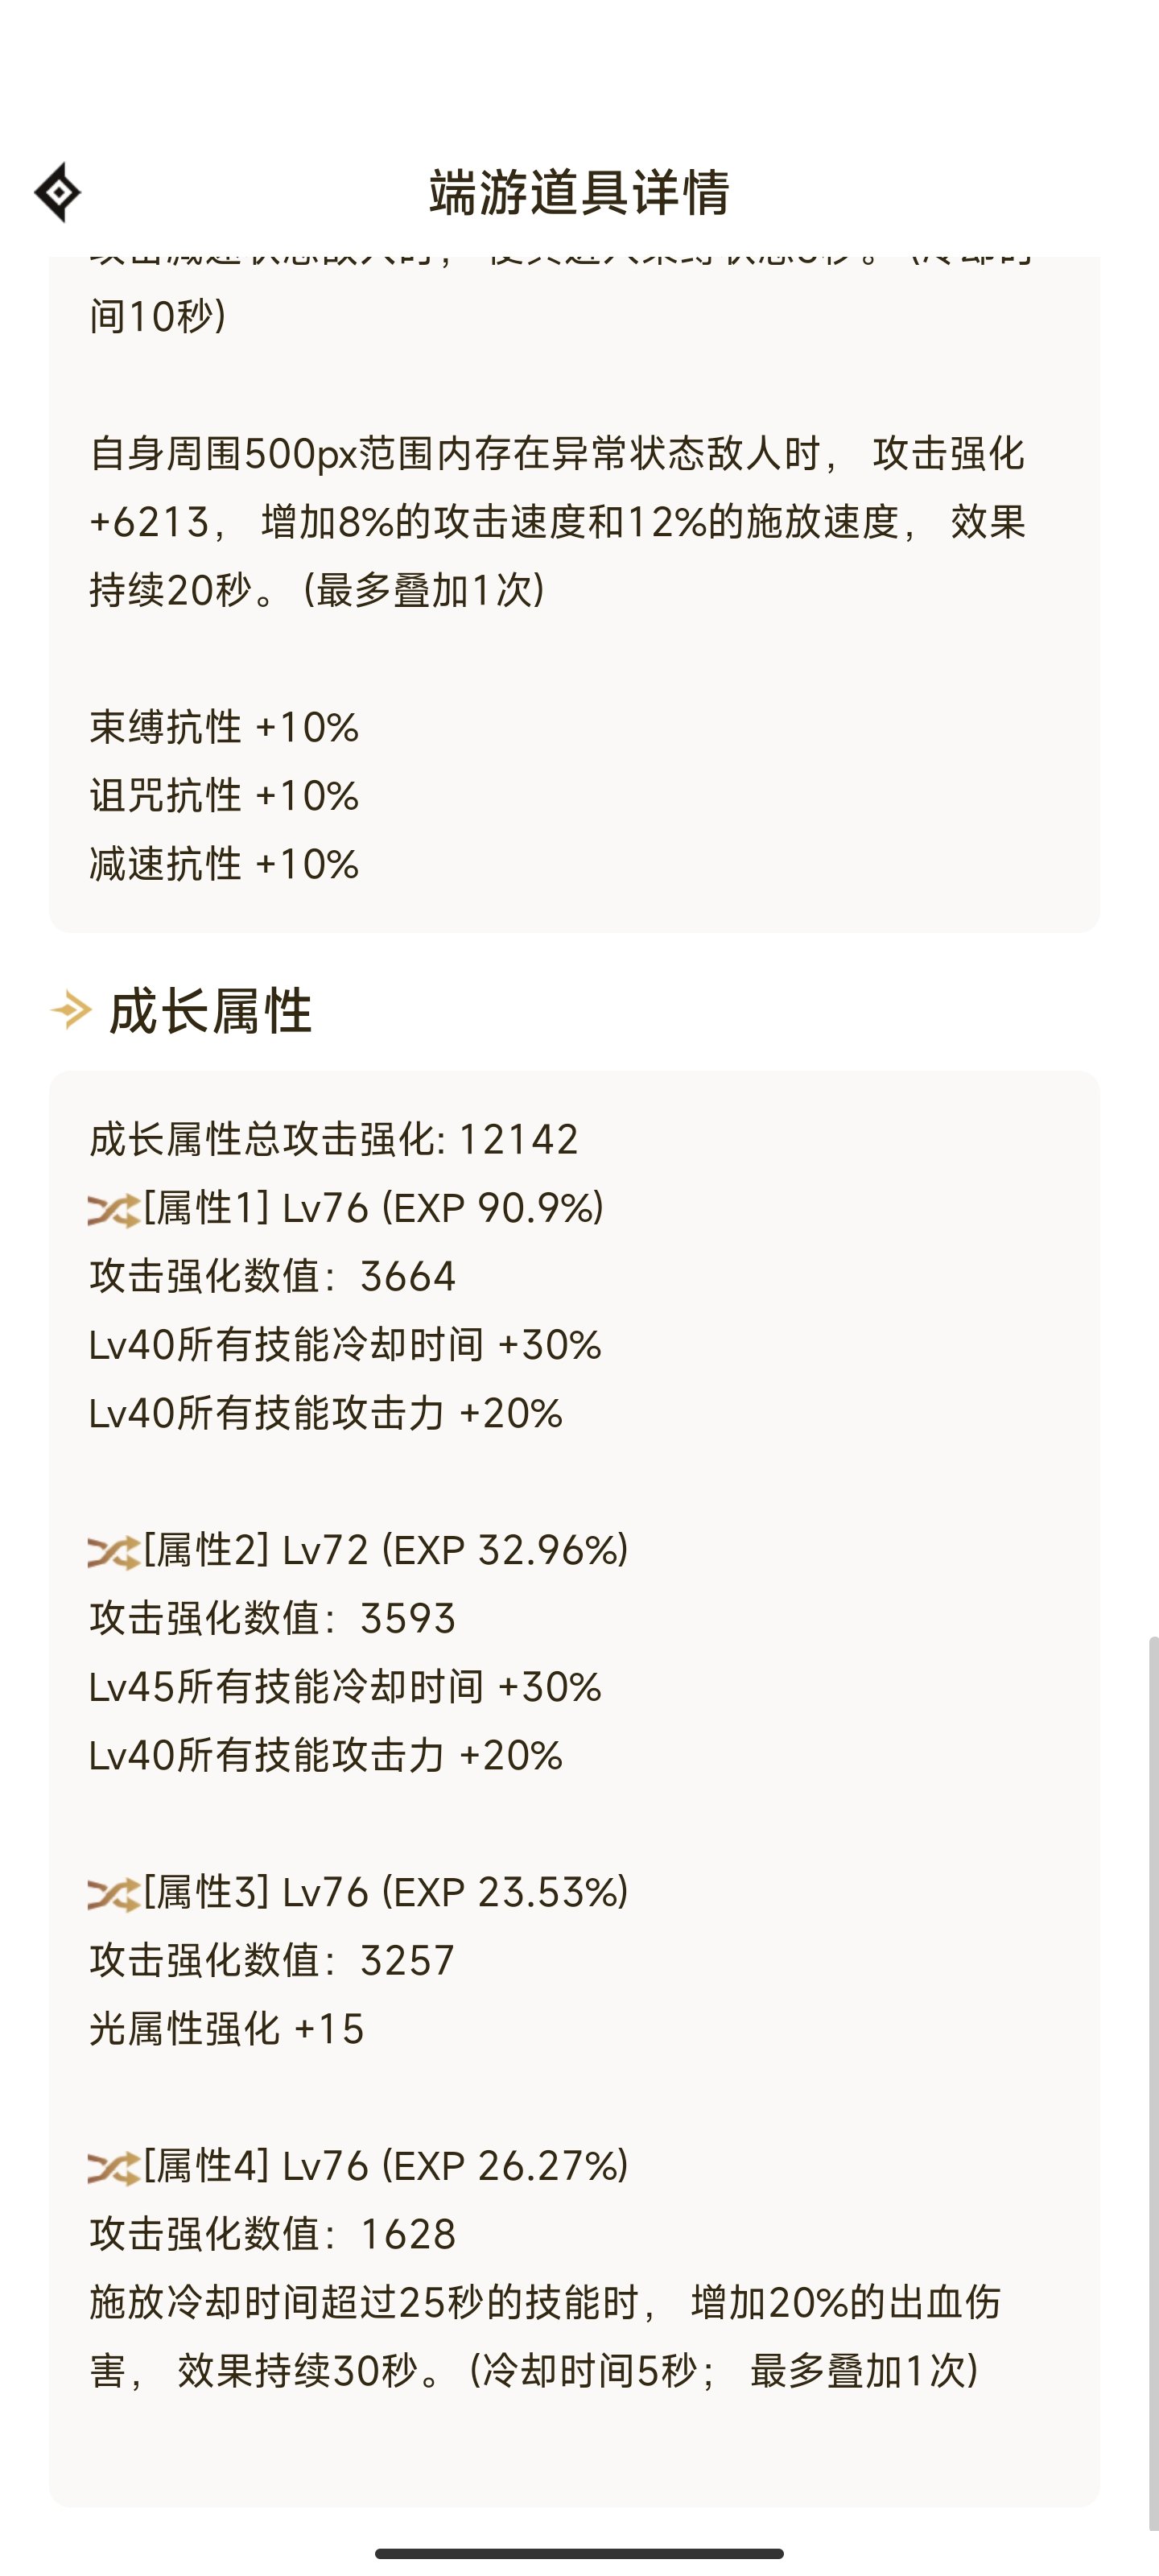1159x2576 pixels.
Task: Tap the 束缚抗性 +10% line
Action: [224, 727]
